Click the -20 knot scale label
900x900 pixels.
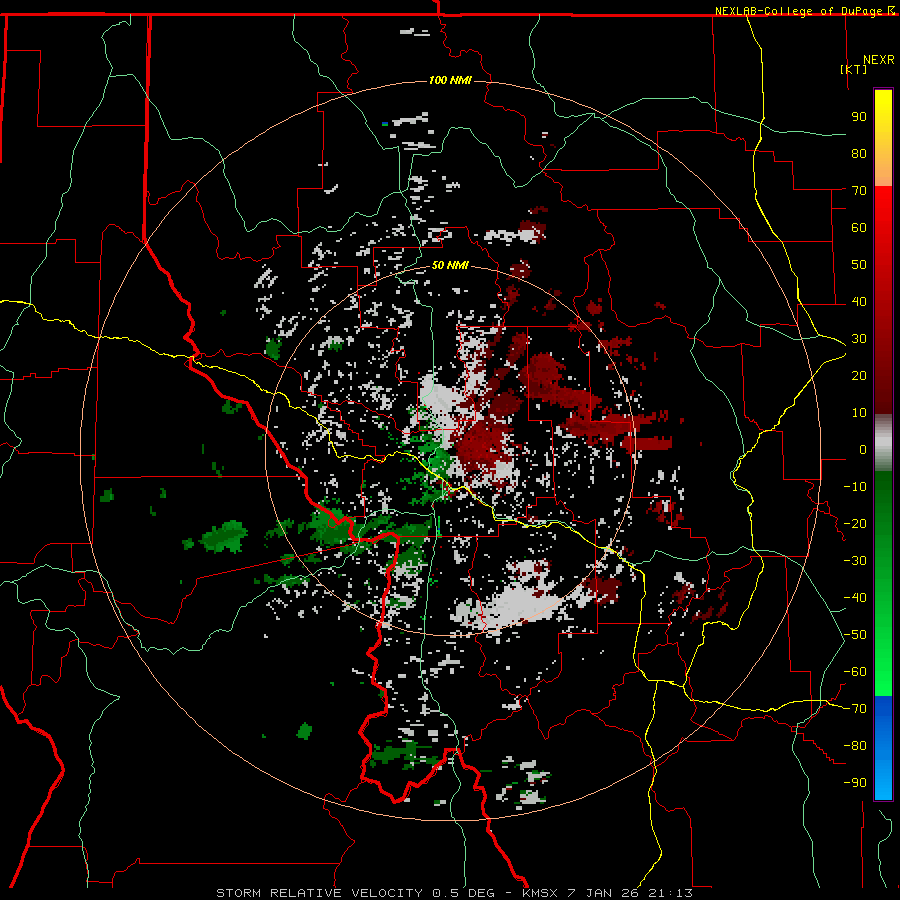click(855, 523)
